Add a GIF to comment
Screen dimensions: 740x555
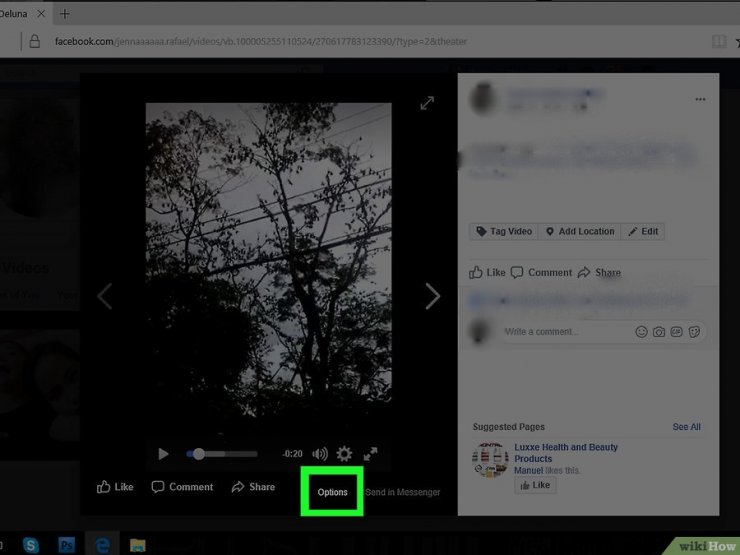click(x=676, y=332)
